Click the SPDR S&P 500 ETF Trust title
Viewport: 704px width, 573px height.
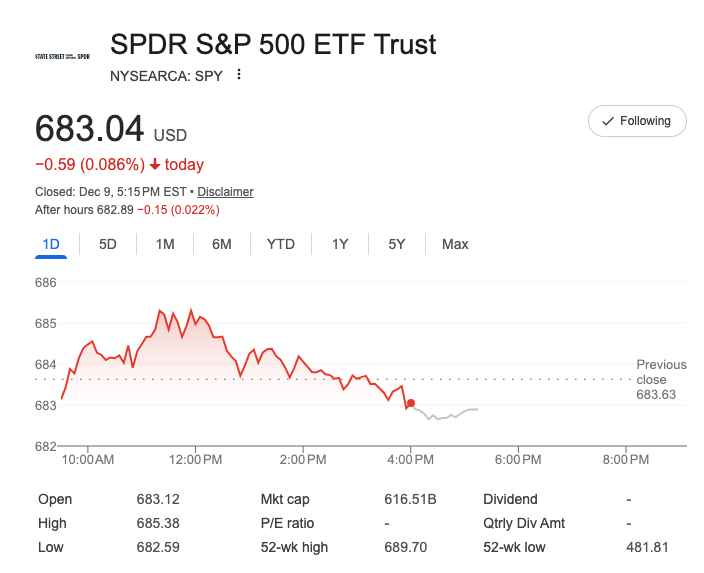[x=273, y=45]
